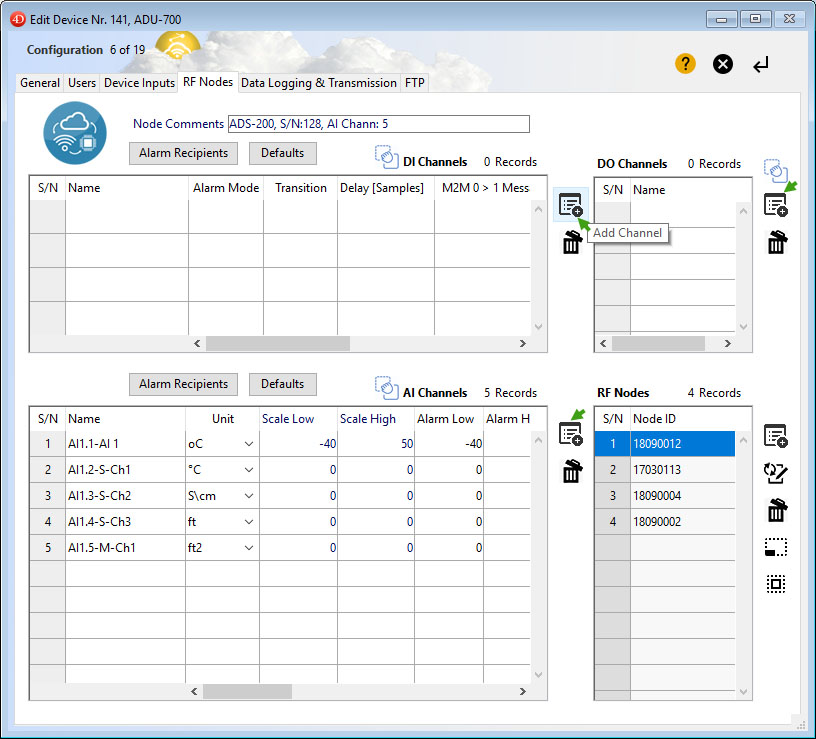
Task: Click the Scale High column header
Action: 376,419
